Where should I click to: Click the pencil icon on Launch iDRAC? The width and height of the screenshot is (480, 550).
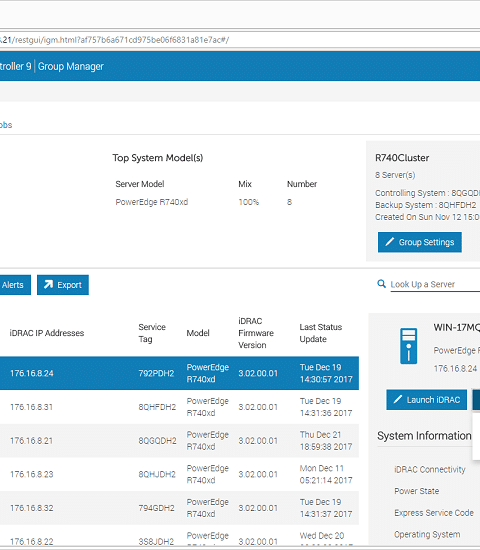(x=398, y=400)
